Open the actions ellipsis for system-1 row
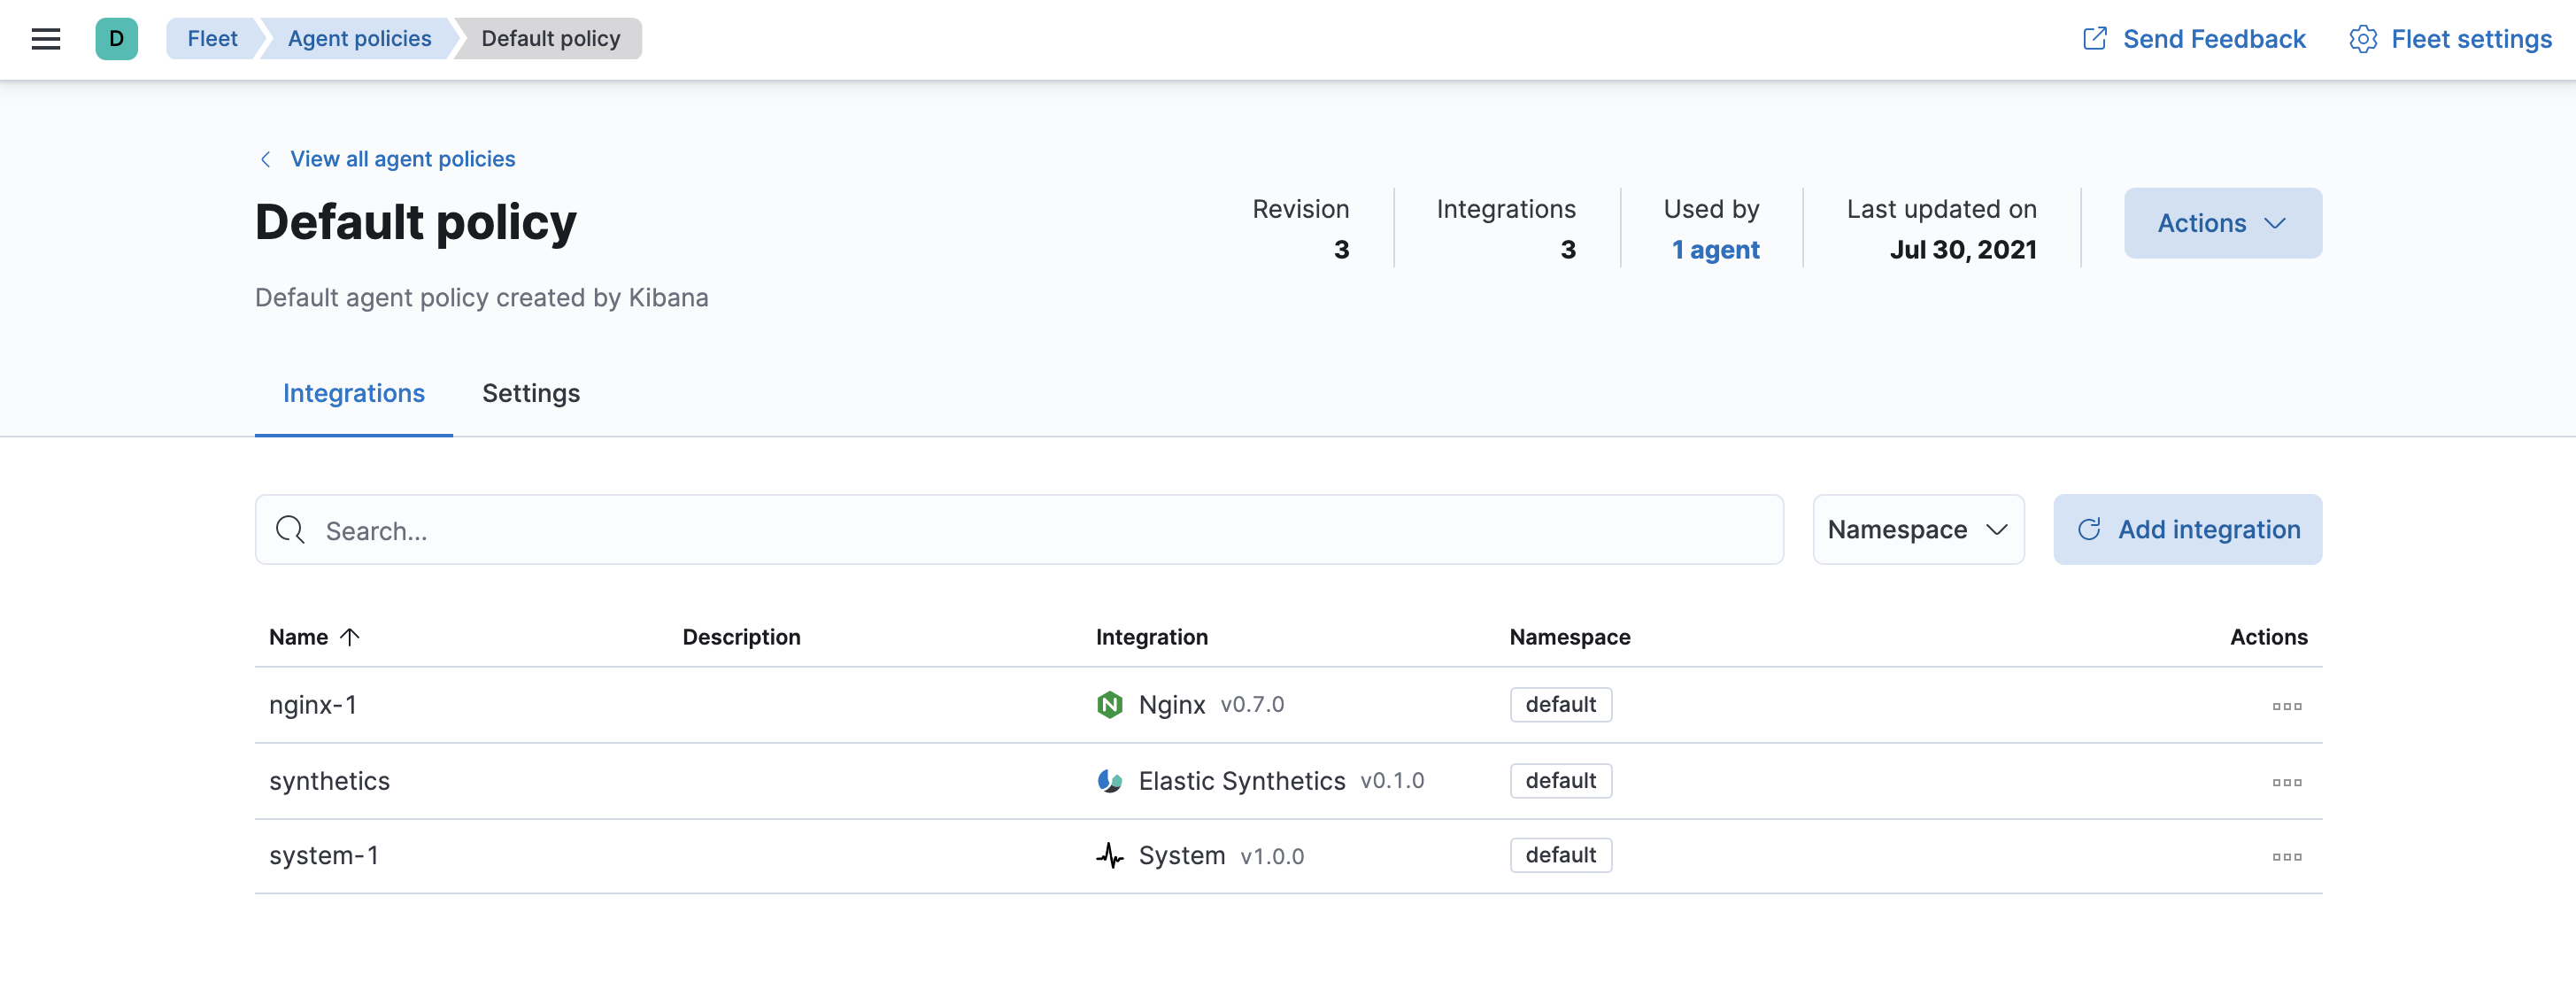Screen dimensions: 2576x997 (2288, 856)
